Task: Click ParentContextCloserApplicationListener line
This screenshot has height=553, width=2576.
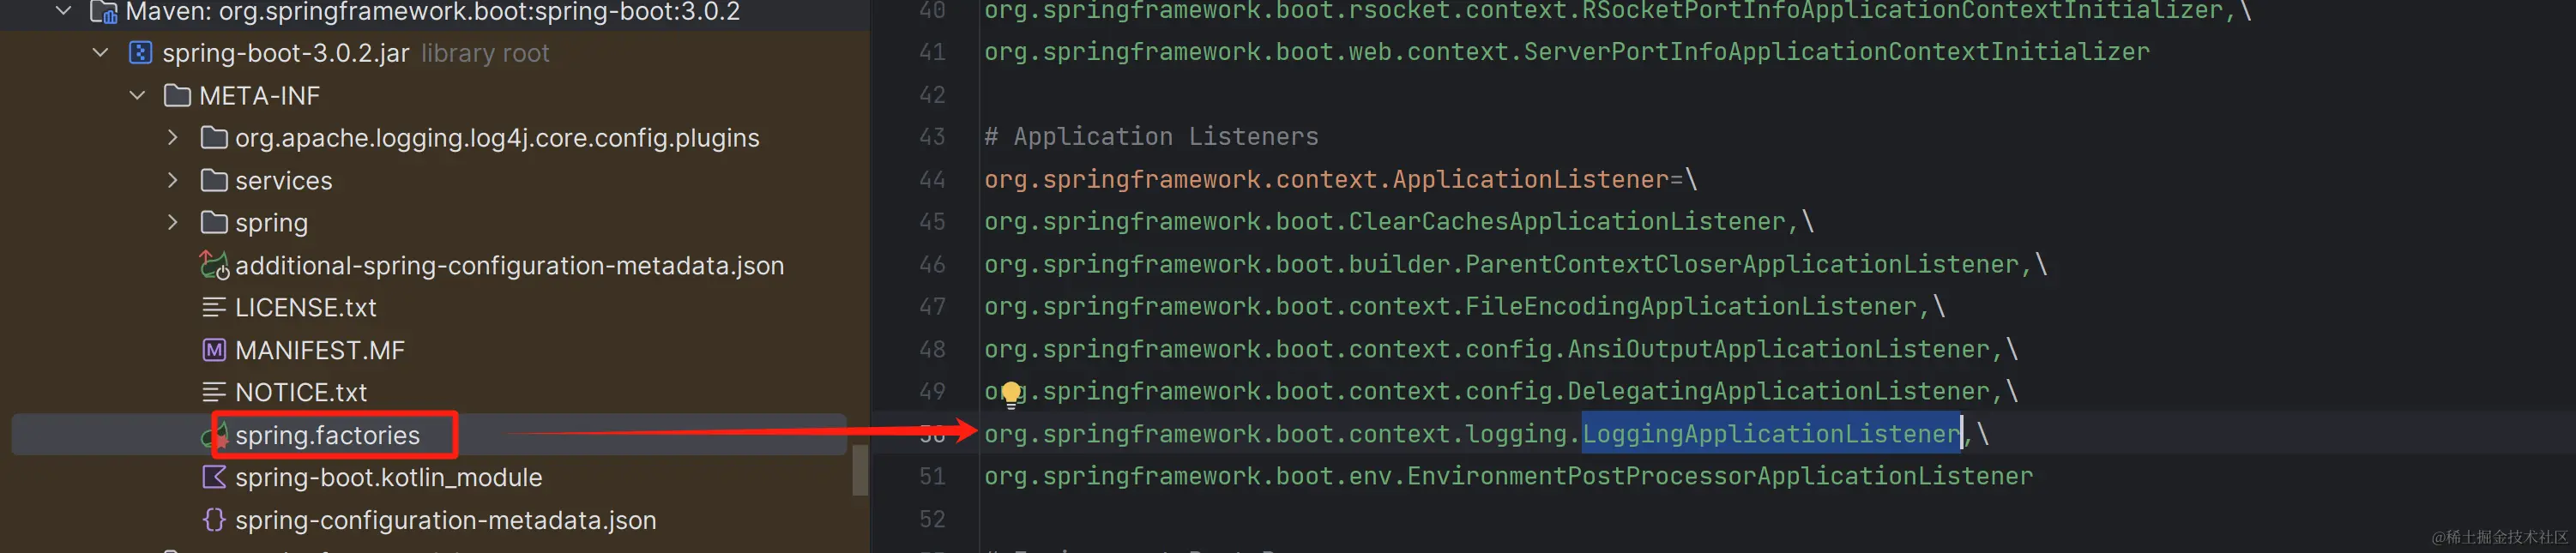Action: (1516, 264)
